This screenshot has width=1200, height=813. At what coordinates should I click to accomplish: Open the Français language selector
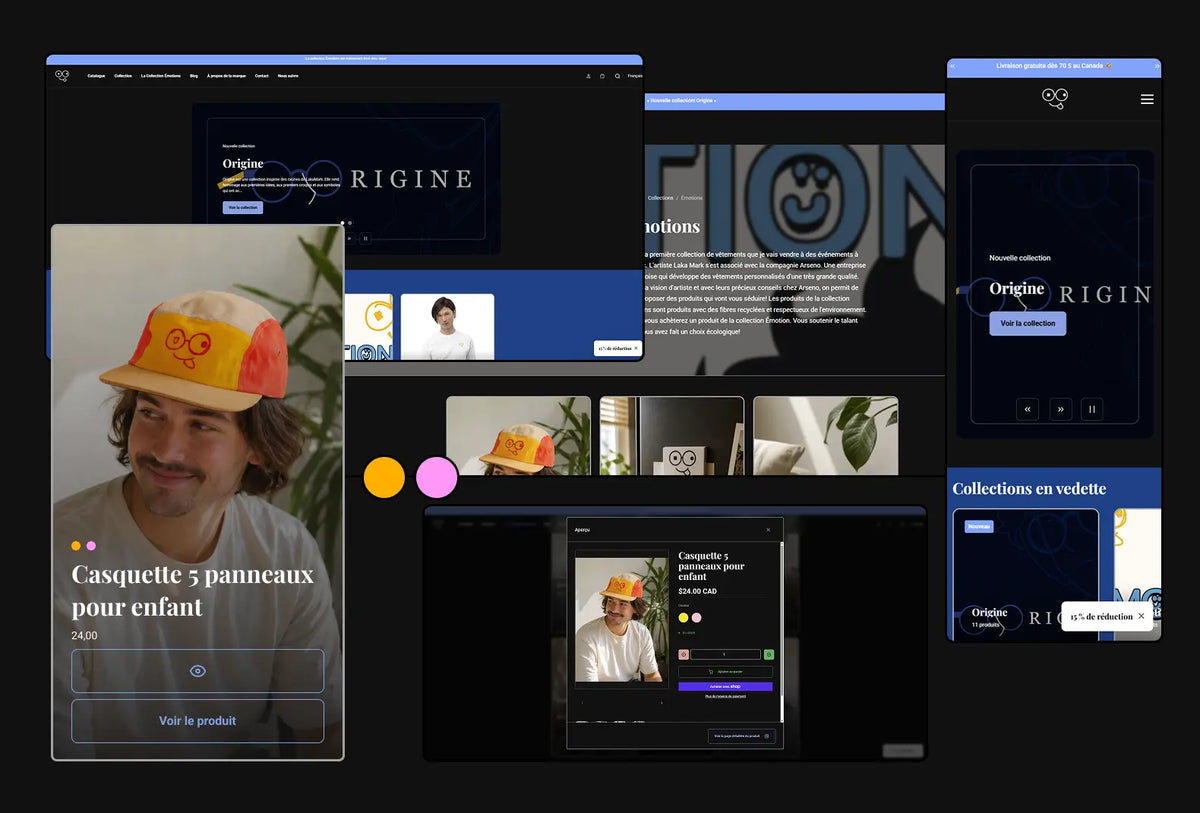coord(635,76)
